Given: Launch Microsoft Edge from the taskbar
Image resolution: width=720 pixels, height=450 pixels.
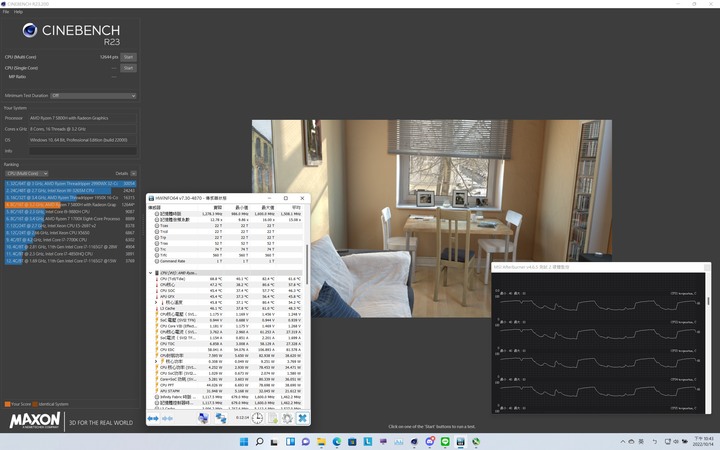Looking at the screenshot, I should coord(337,442).
